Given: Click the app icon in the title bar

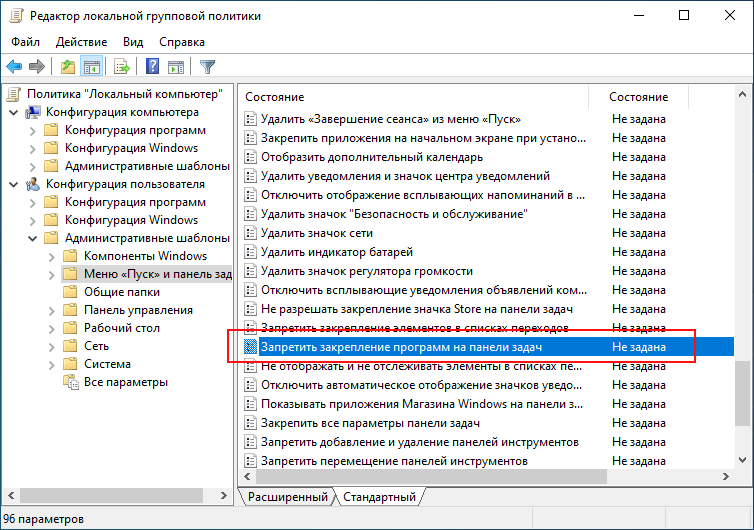Looking at the screenshot, I should coord(16,15).
